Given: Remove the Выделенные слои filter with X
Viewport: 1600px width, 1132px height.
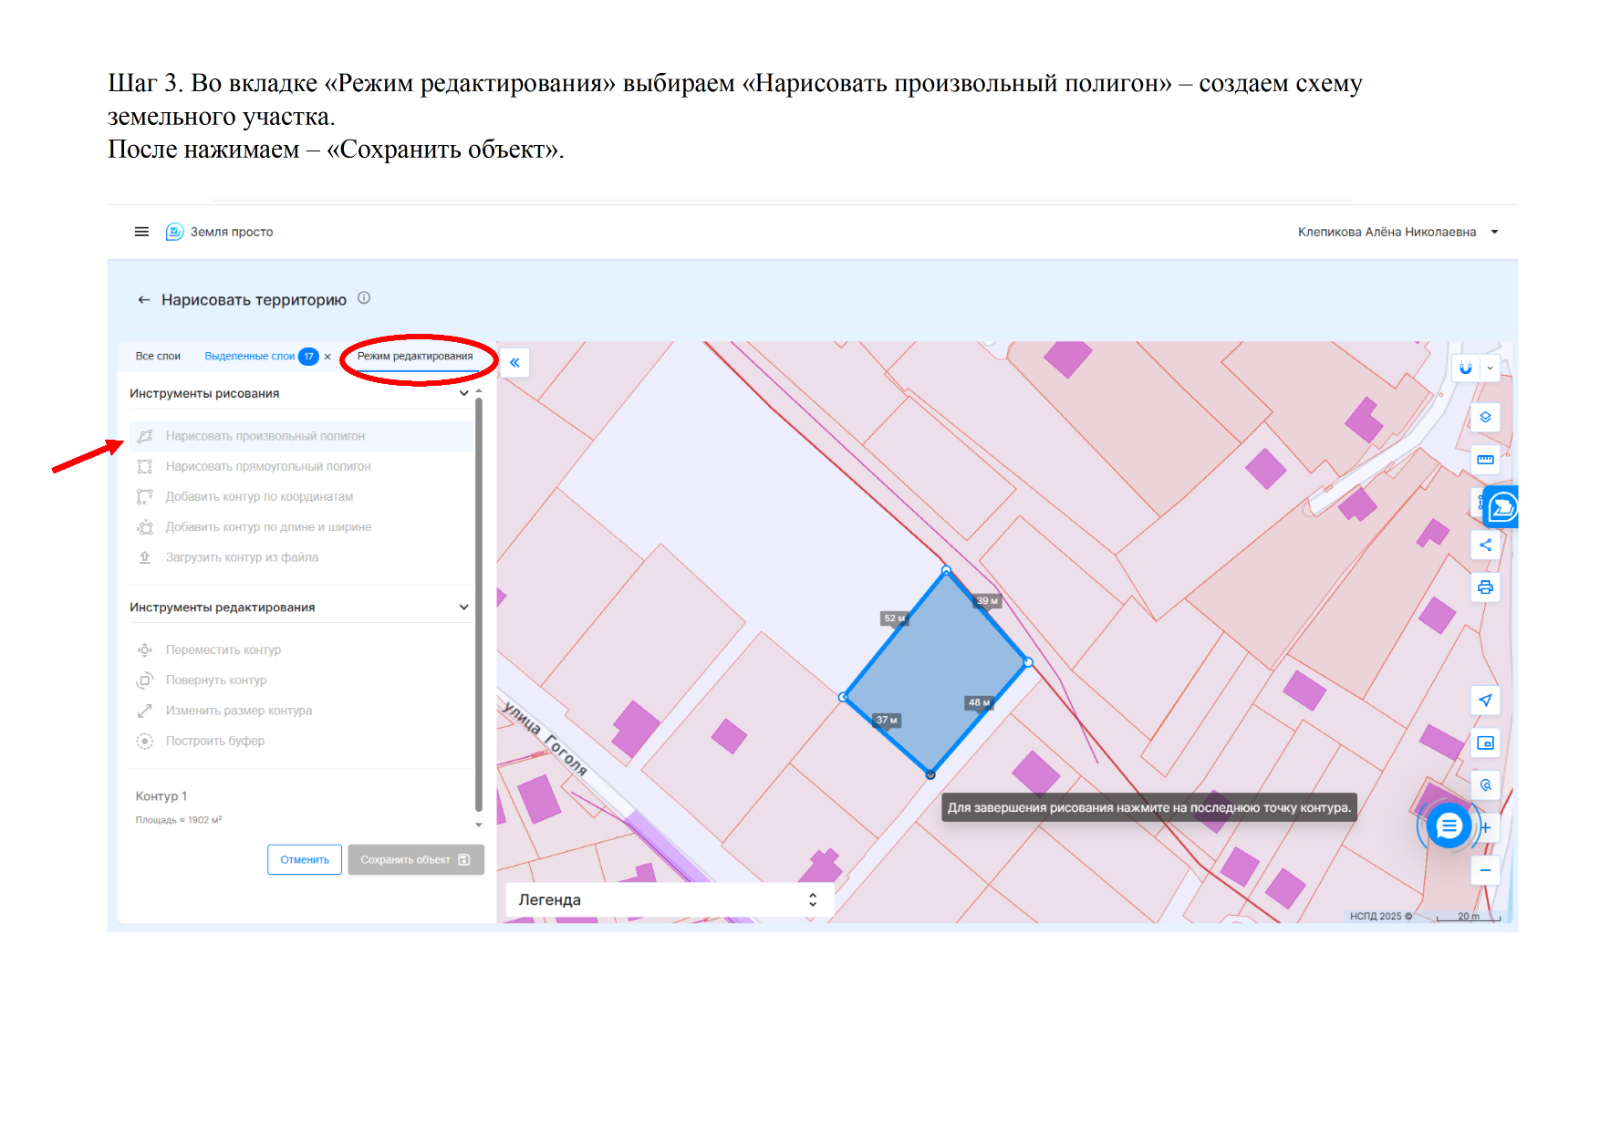Looking at the screenshot, I should click(x=327, y=357).
